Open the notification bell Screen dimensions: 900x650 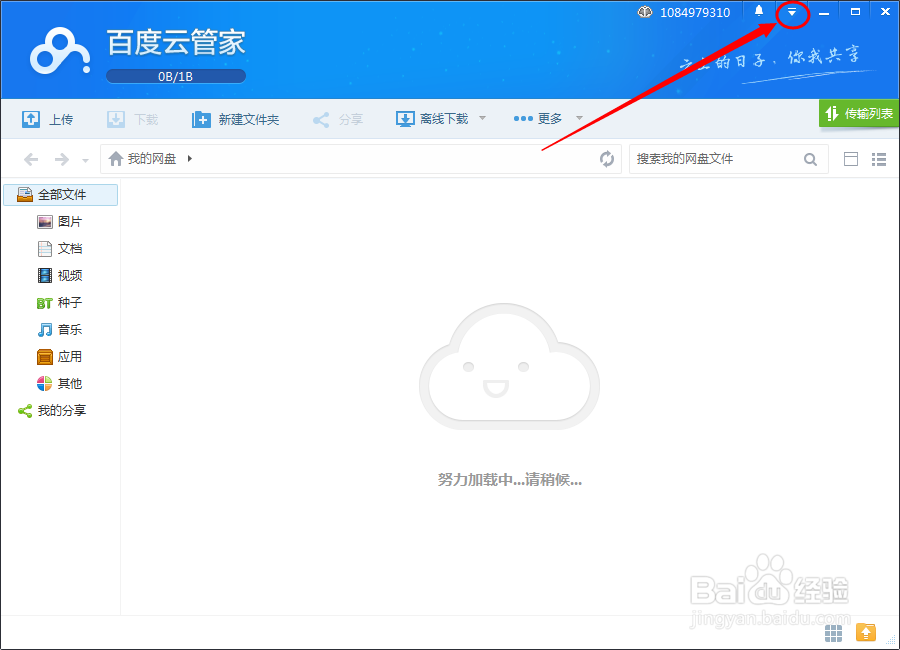click(759, 11)
